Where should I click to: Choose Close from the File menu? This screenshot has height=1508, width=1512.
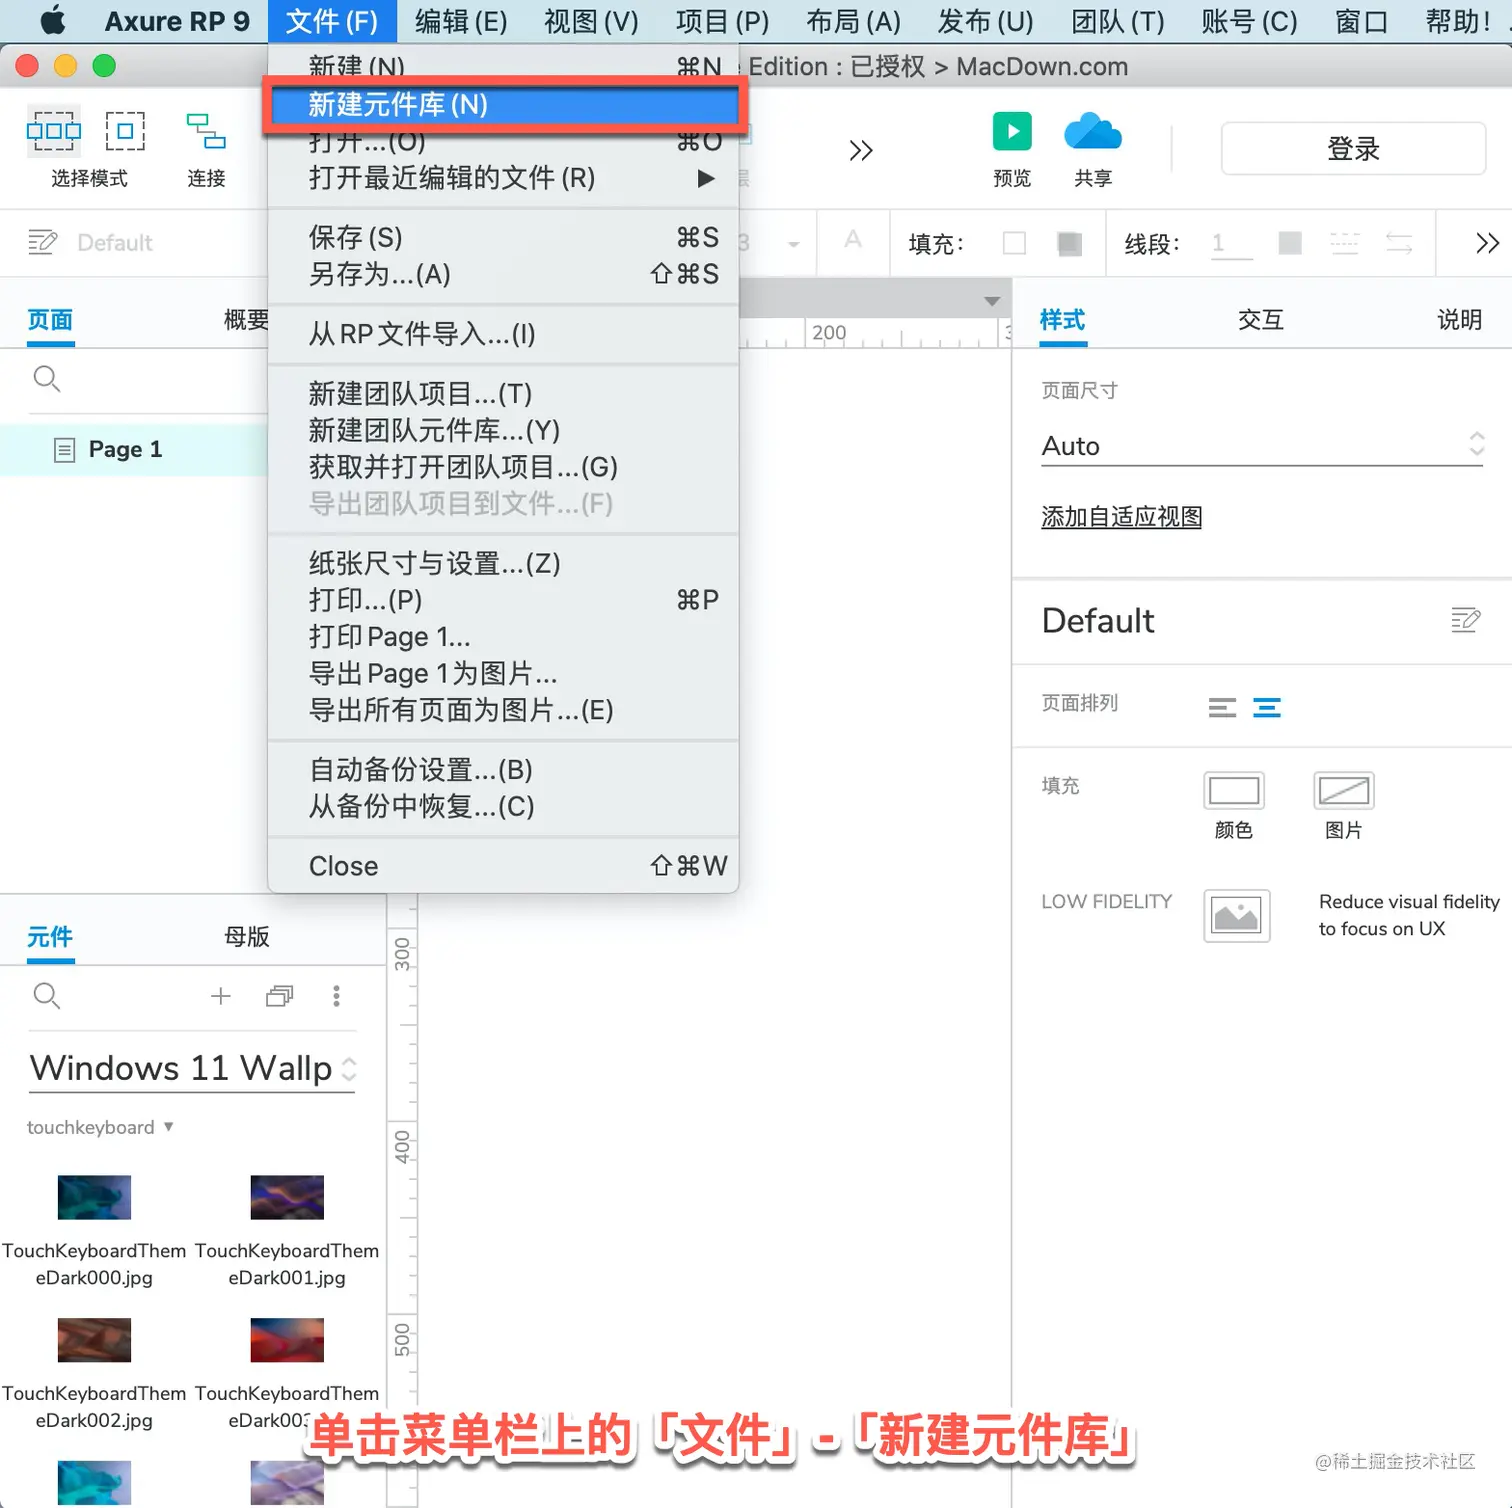click(x=503, y=866)
